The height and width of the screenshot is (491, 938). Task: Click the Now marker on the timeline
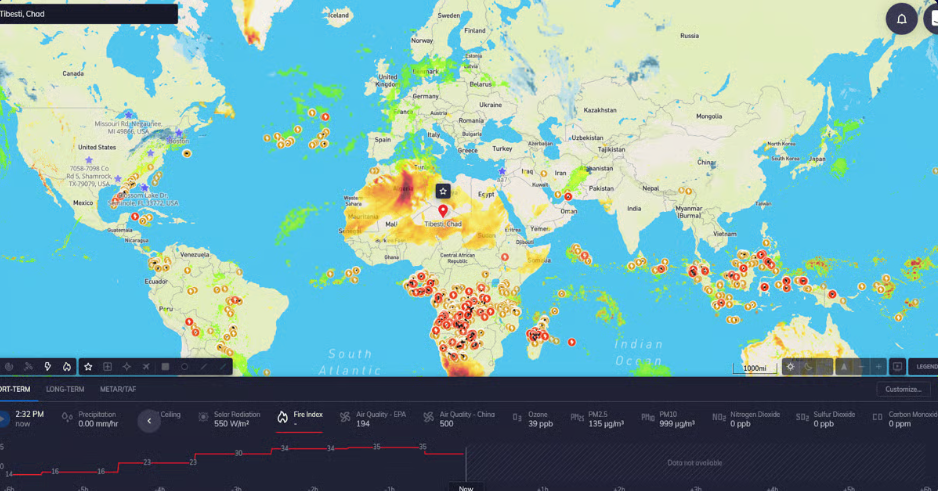coord(466,487)
